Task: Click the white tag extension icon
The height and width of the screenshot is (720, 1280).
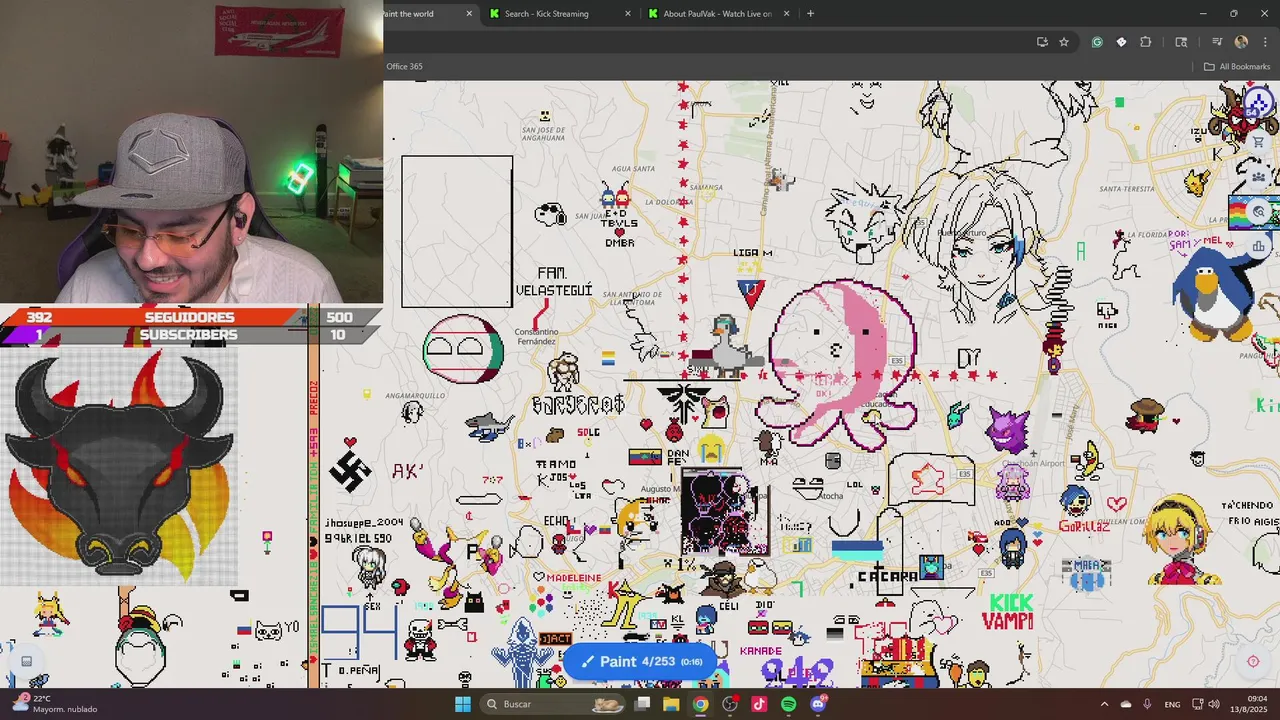Action: (x=1121, y=42)
